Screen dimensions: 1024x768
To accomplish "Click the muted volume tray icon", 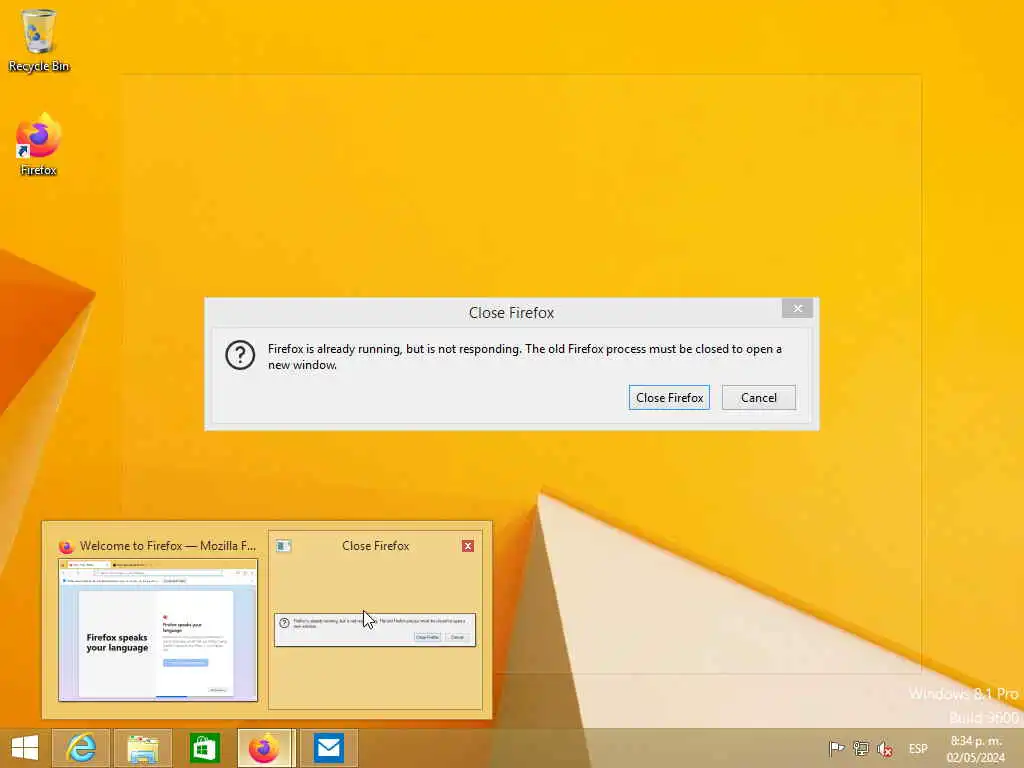I will point(885,748).
